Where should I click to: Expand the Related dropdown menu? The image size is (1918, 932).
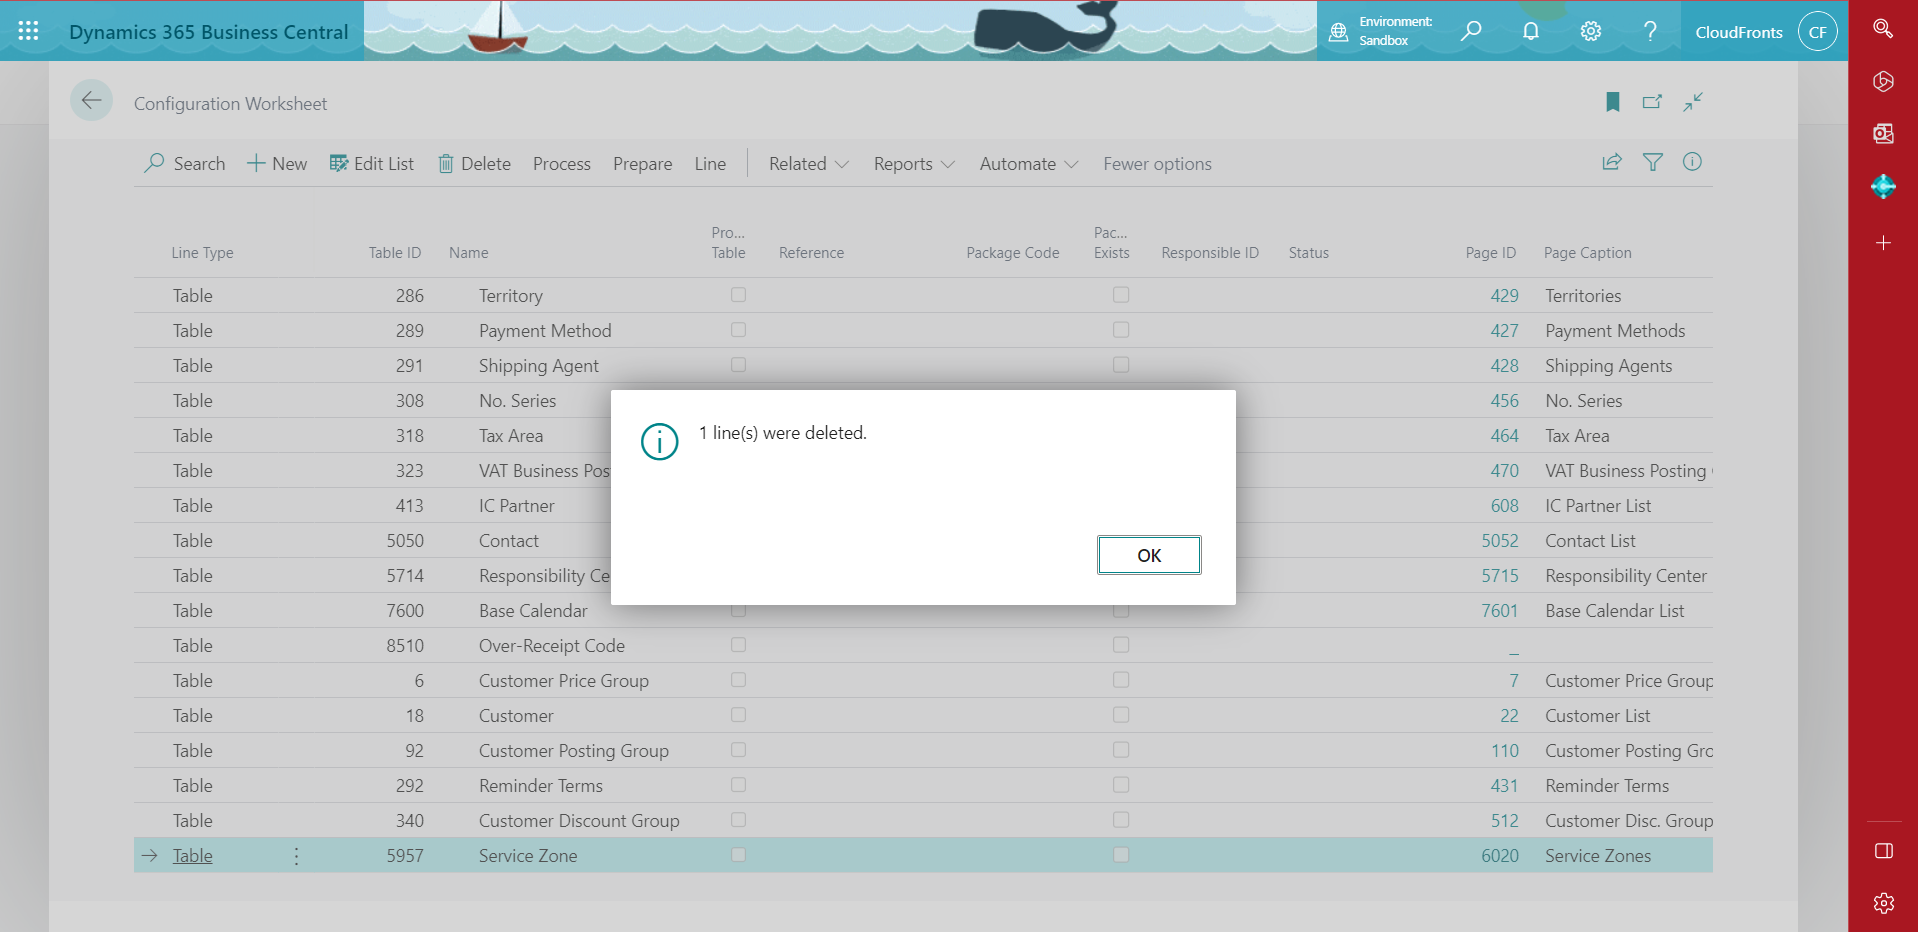point(808,164)
